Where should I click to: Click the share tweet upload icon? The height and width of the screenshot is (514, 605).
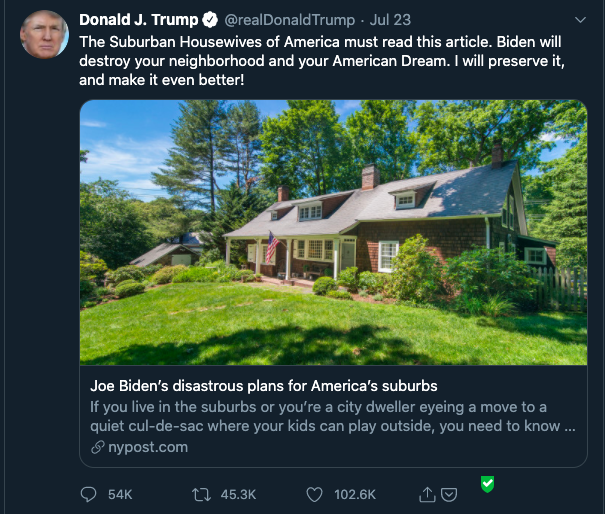coord(428,494)
